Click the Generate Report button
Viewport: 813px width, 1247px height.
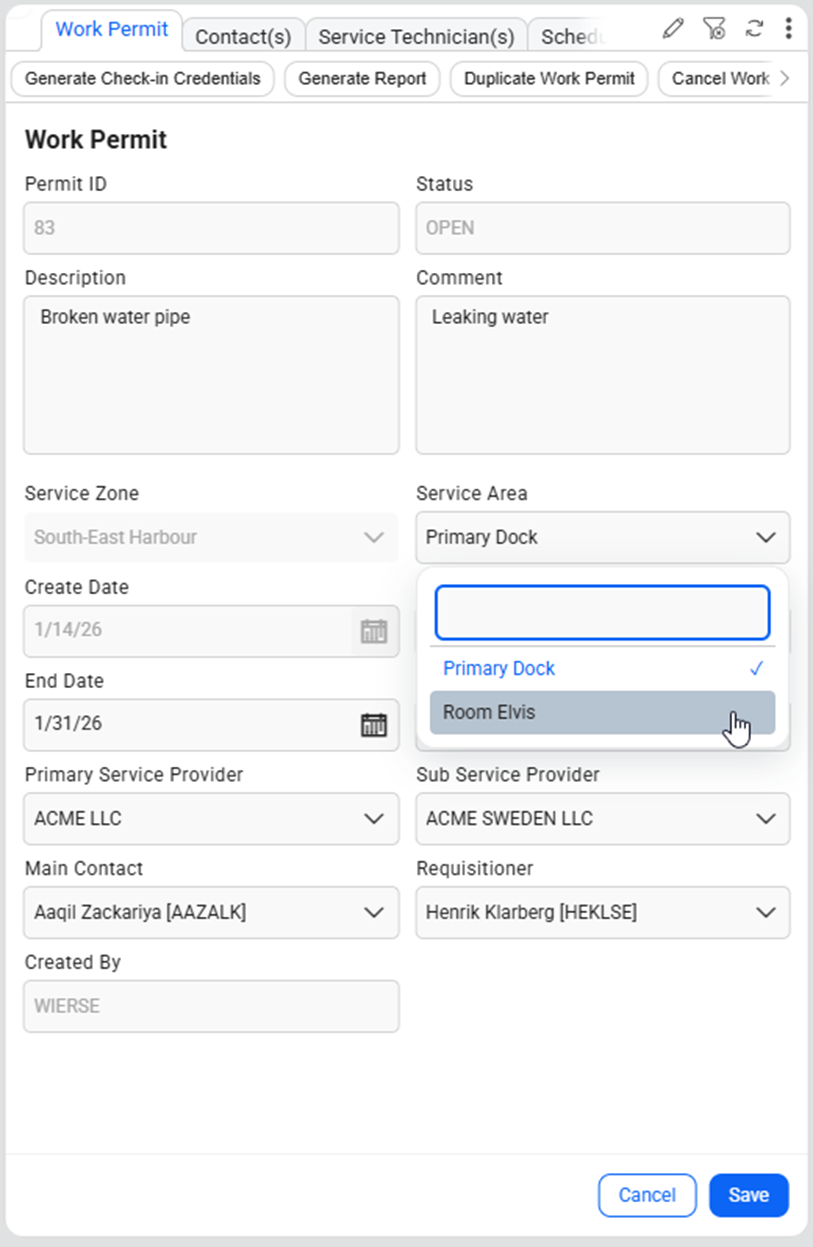pyautogui.click(x=362, y=79)
